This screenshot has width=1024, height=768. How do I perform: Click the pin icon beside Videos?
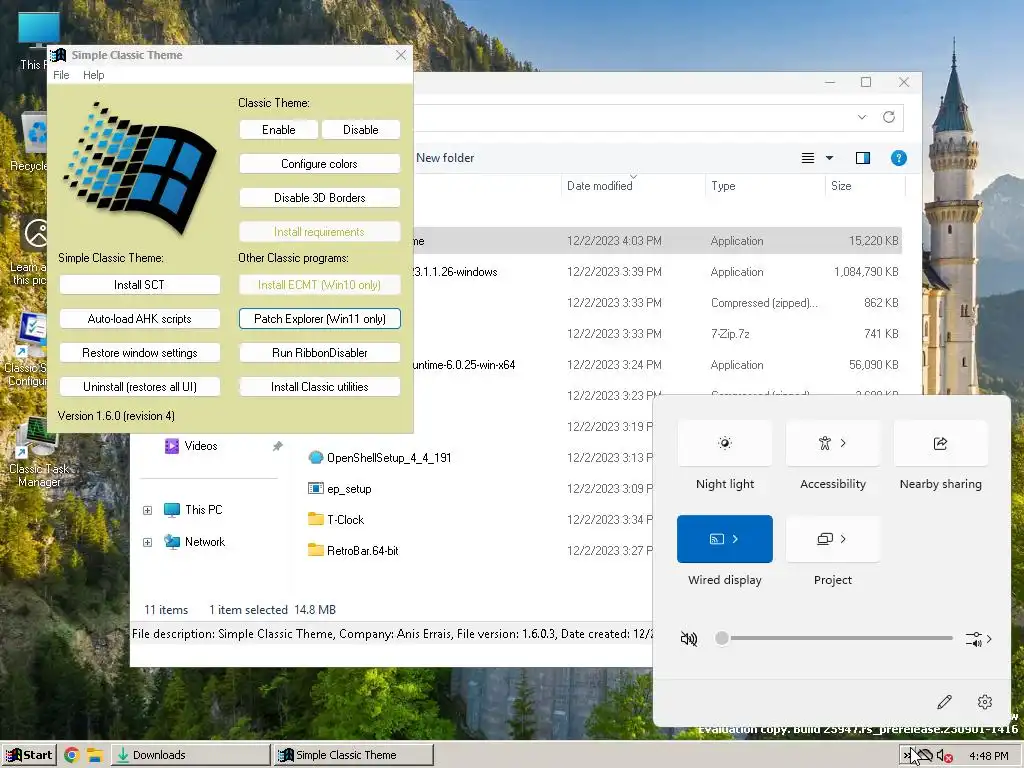(278, 446)
